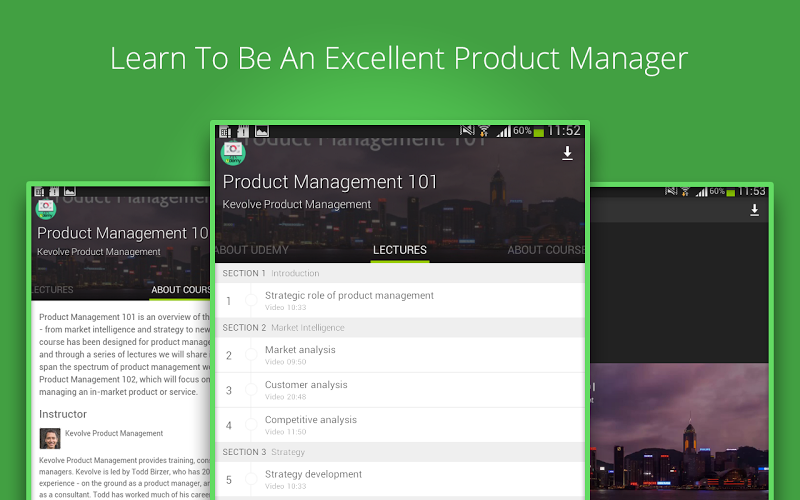Viewport: 800px width, 500px height.
Task: Open instructor photo in left phone
Action: (x=50, y=439)
